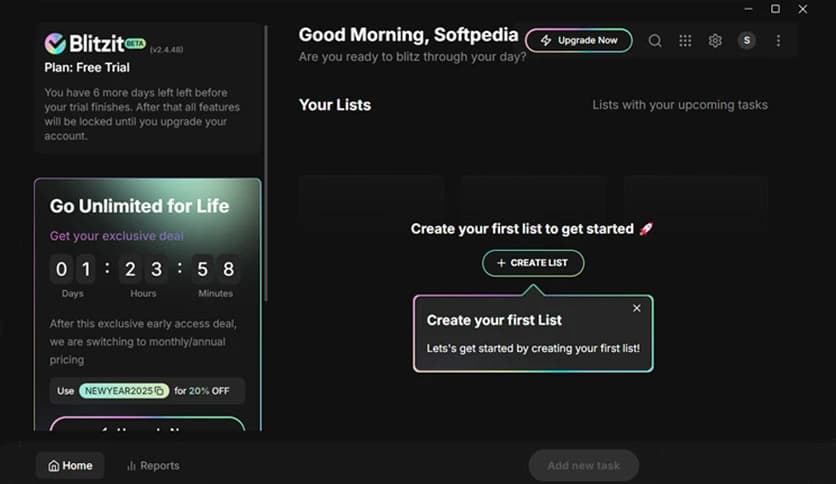Click the BETA badge next to Blitzit
Viewport: 836px width, 484px height.
pos(135,43)
